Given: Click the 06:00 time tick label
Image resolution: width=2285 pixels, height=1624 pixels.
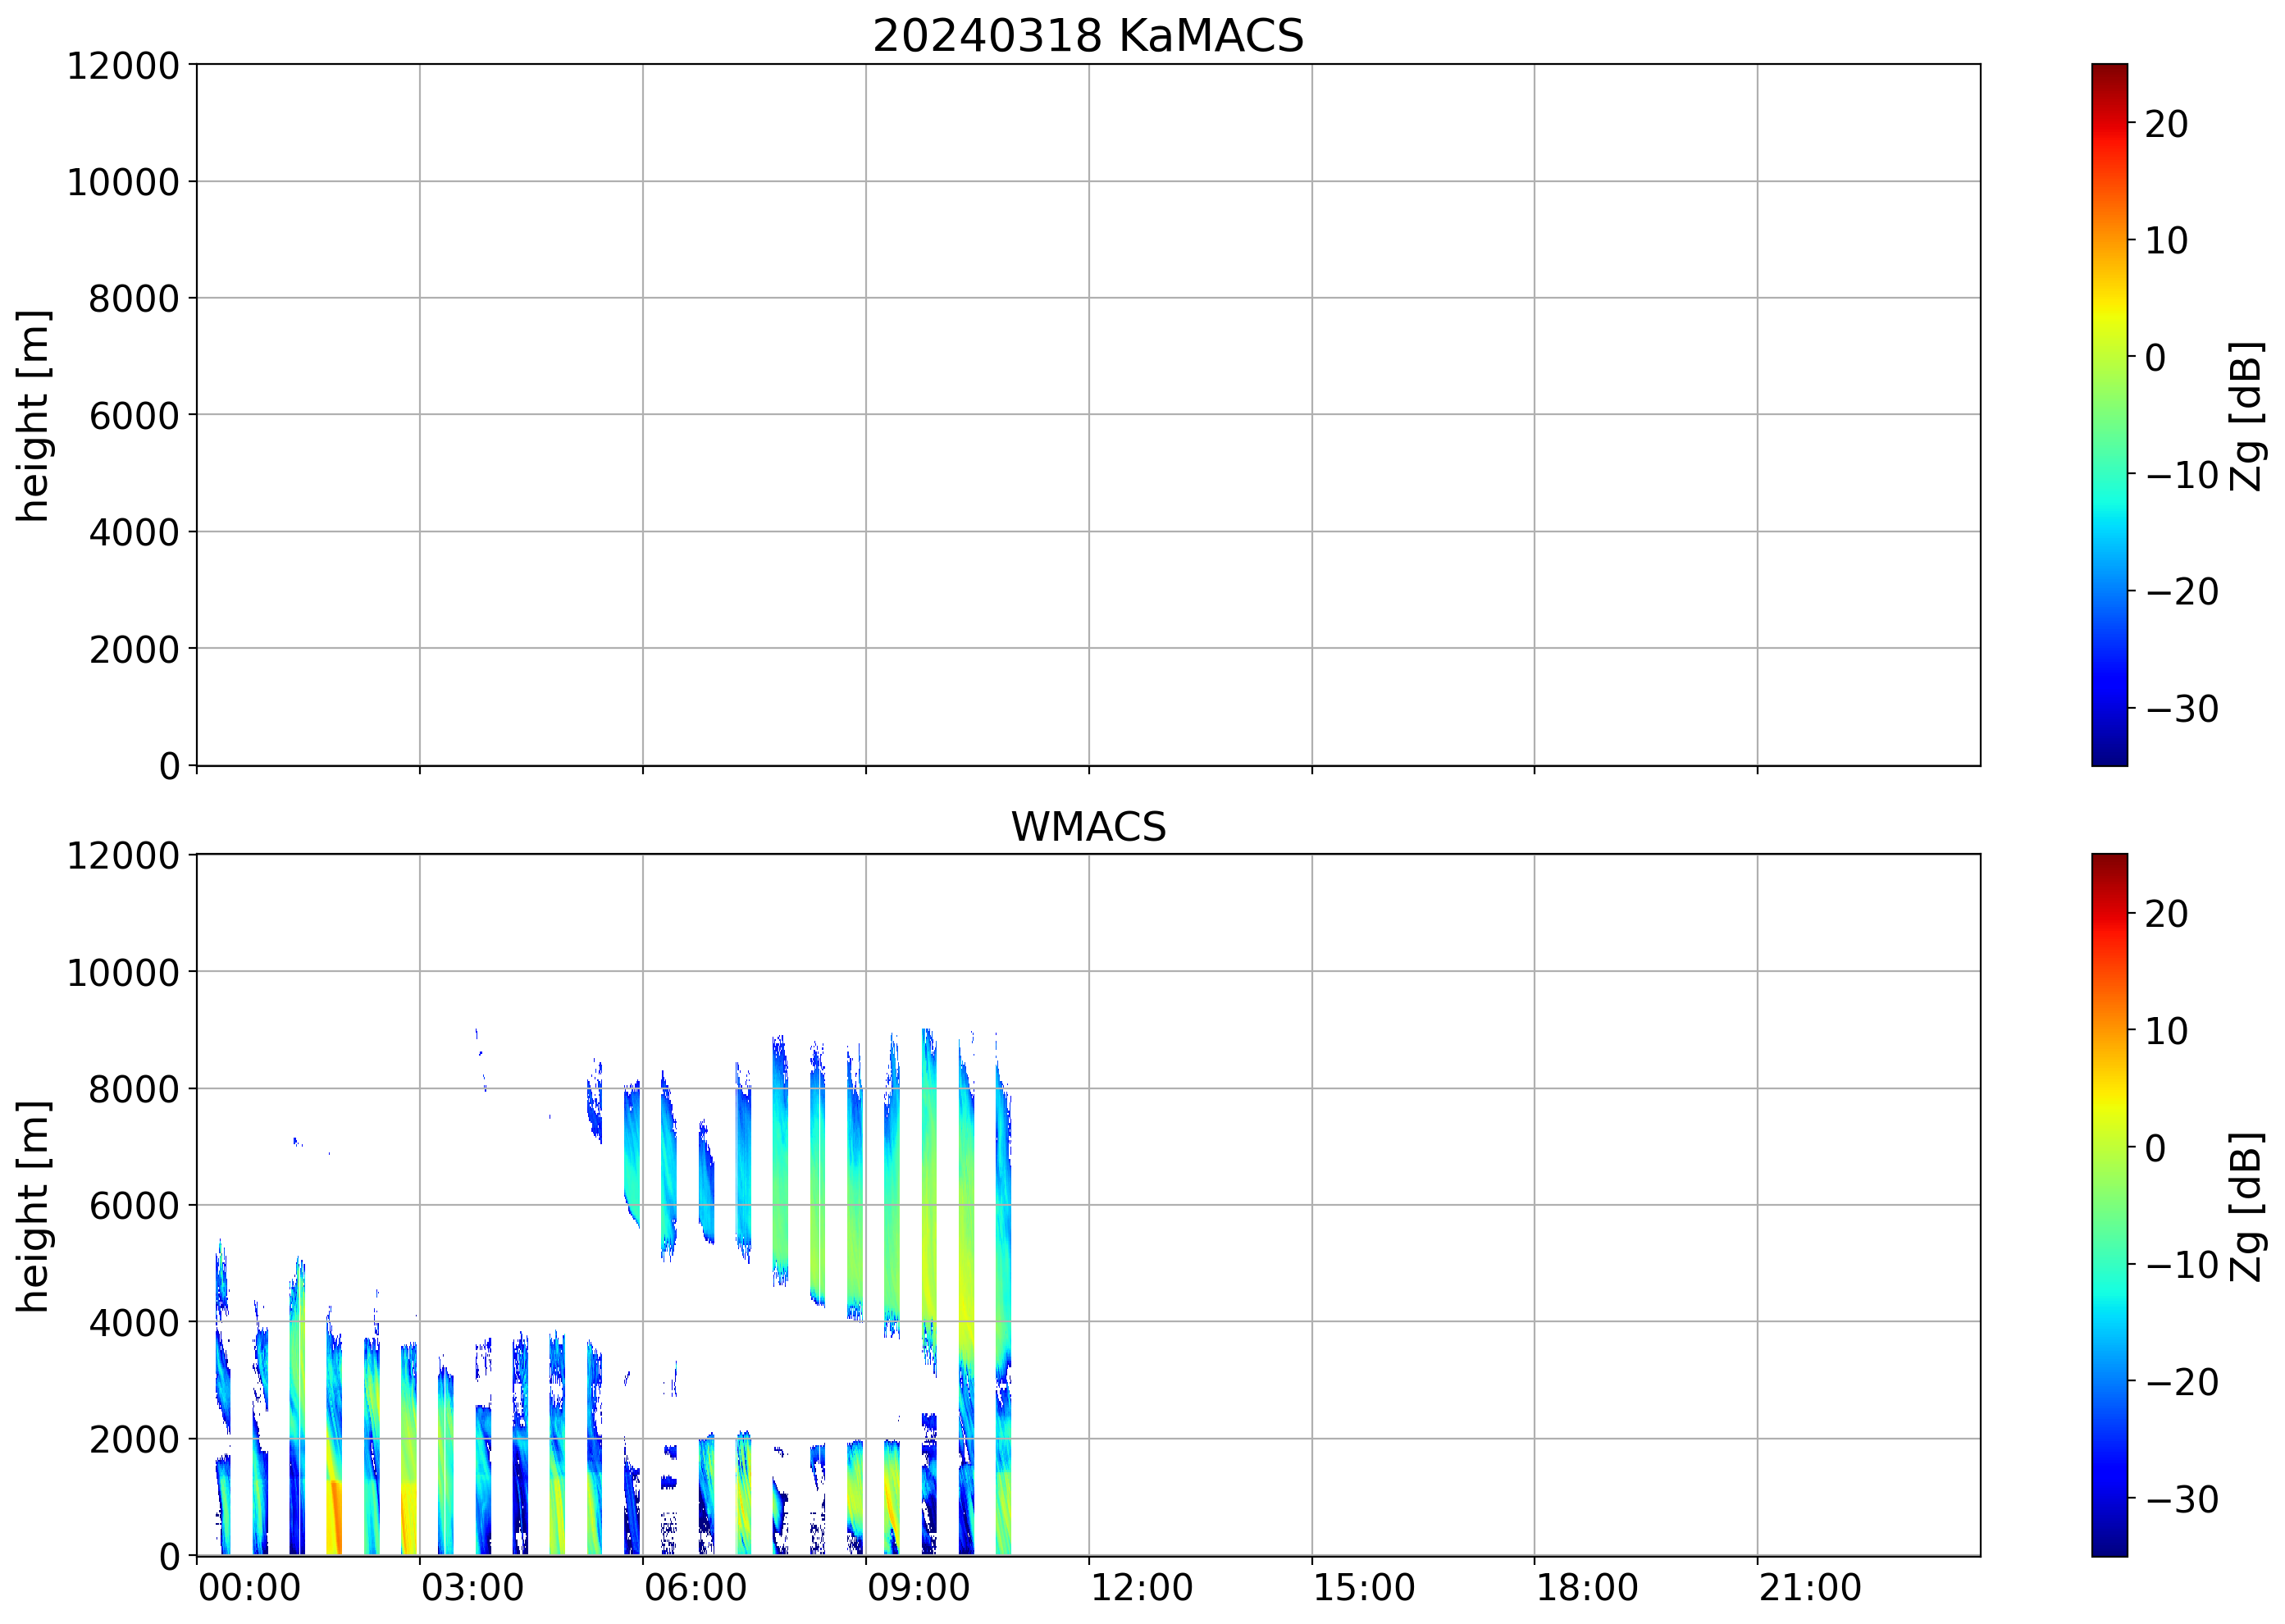Looking at the screenshot, I should (695, 1588).
